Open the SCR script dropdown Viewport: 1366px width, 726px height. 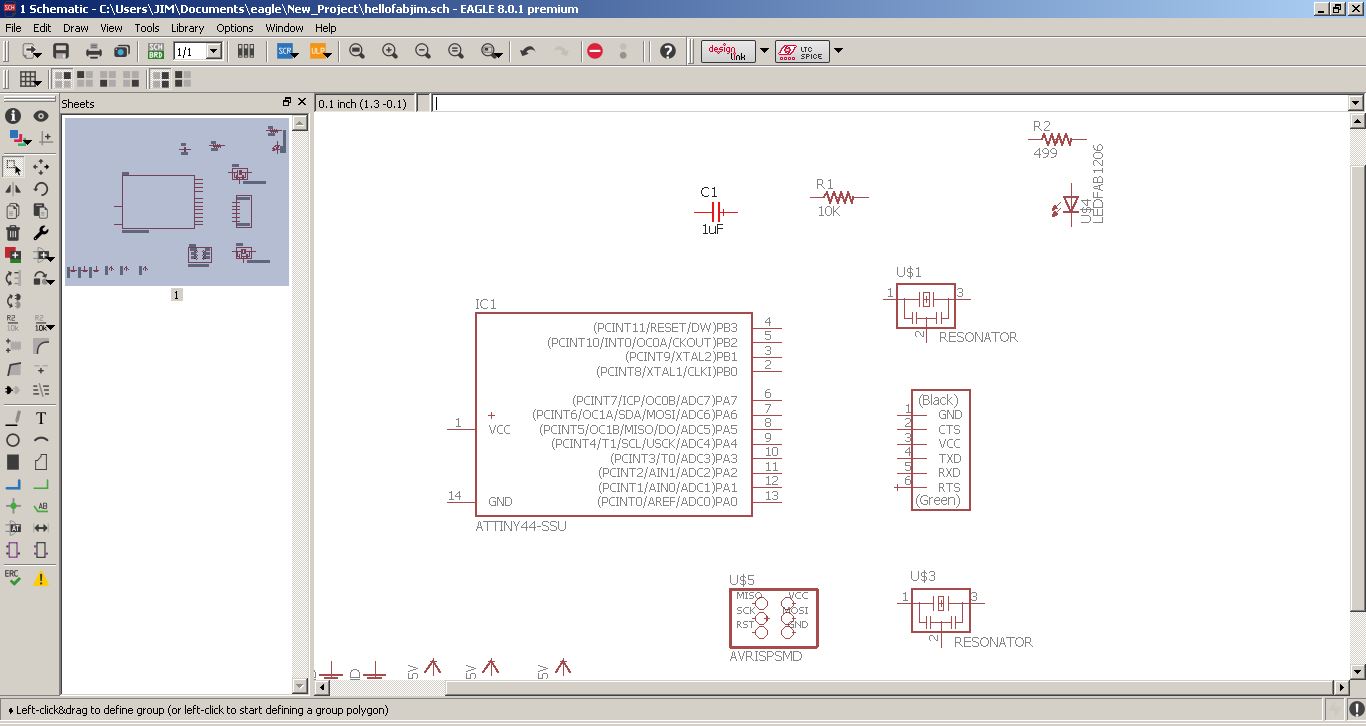(287, 51)
